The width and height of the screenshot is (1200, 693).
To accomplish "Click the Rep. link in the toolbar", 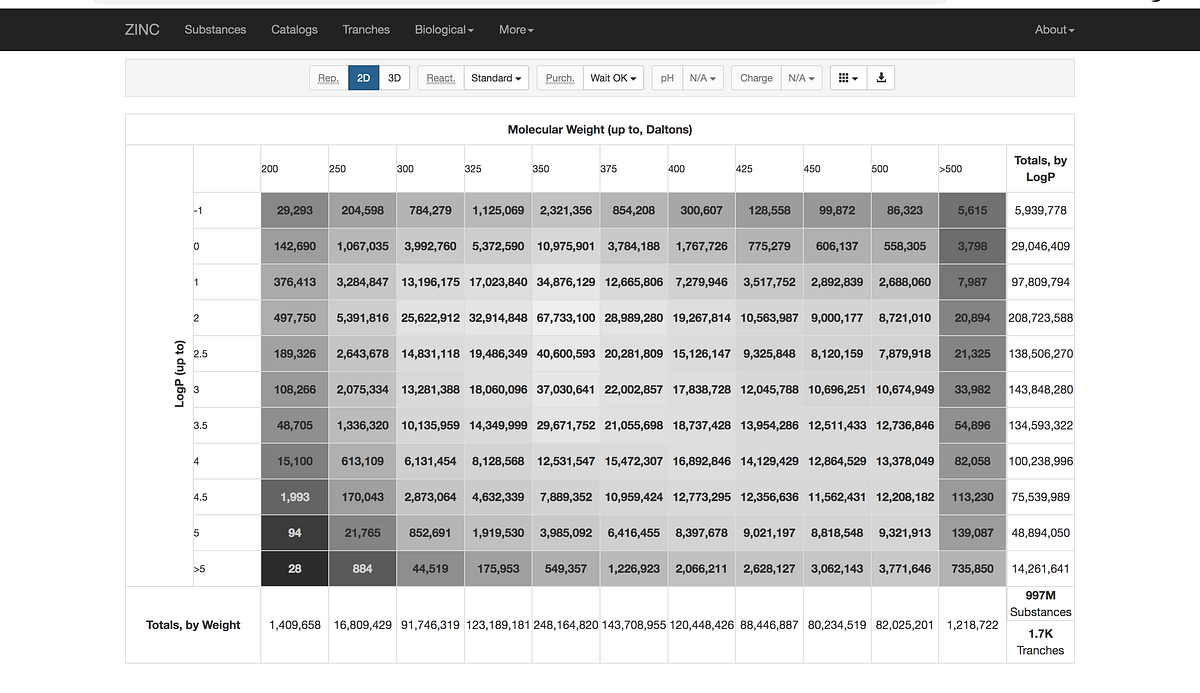I will [327, 77].
